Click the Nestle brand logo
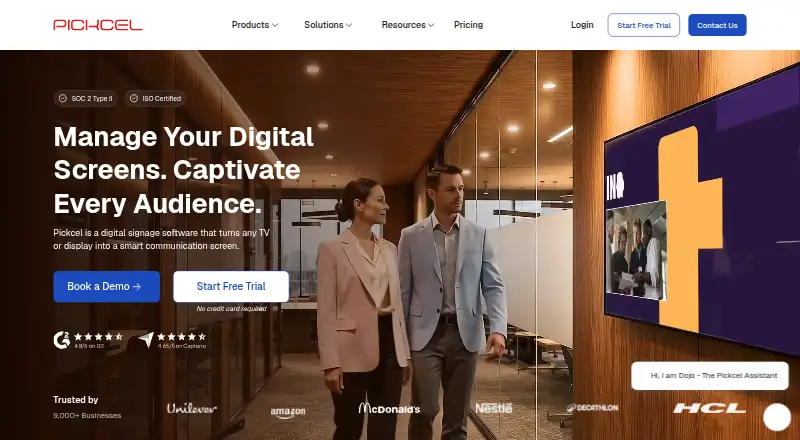Viewport: 800px width, 440px height. pyautogui.click(x=494, y=408)
